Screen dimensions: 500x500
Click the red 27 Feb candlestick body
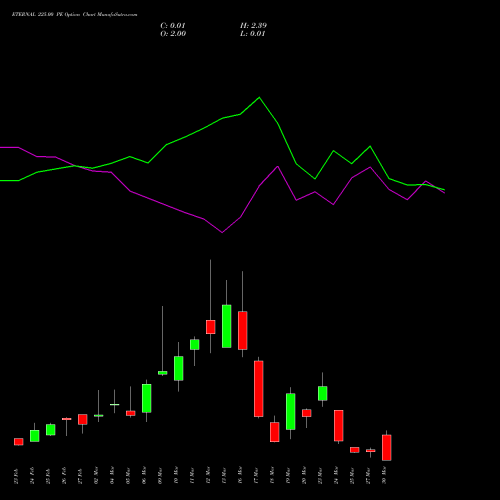point(83,419)
